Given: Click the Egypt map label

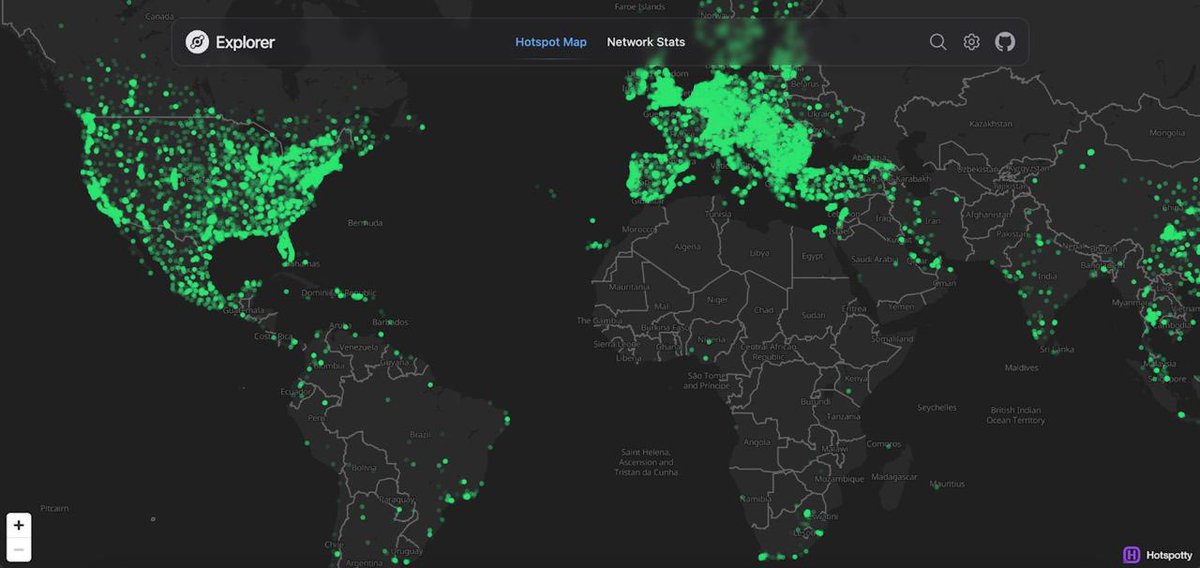Looking at the screenshot, I should (x=812, y=256).
